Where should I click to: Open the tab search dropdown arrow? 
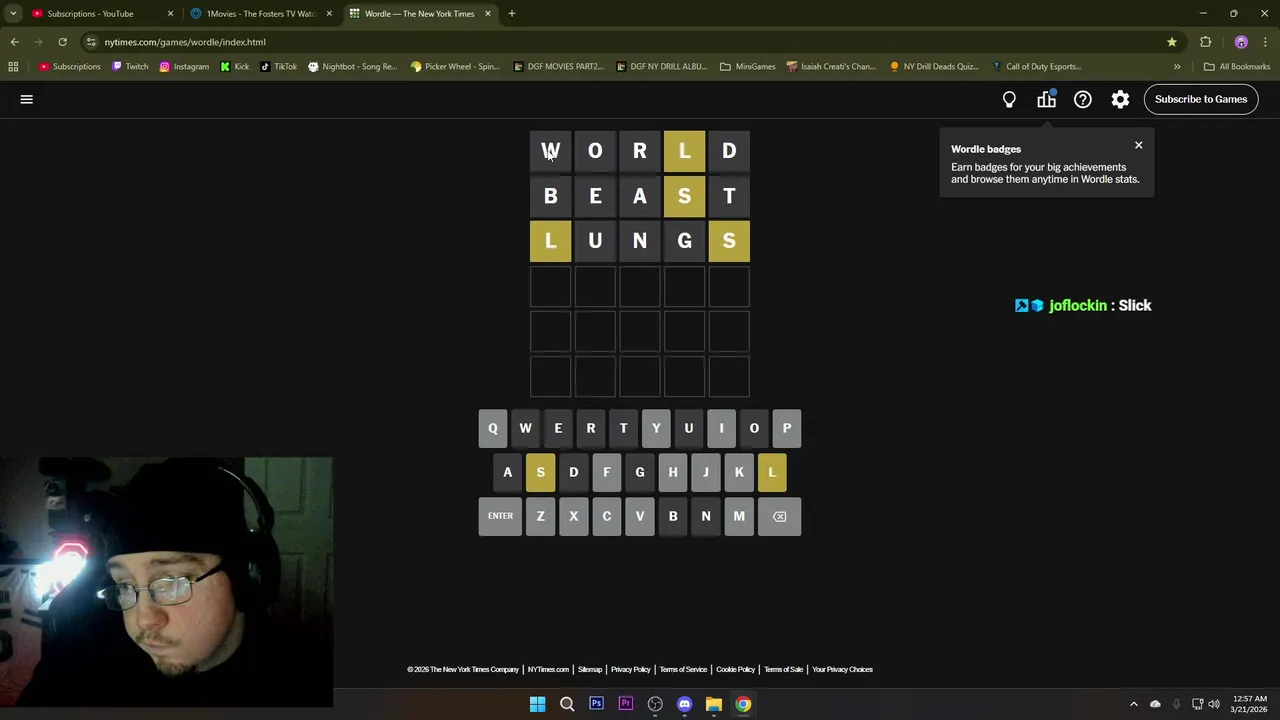[x=13, y=14]
